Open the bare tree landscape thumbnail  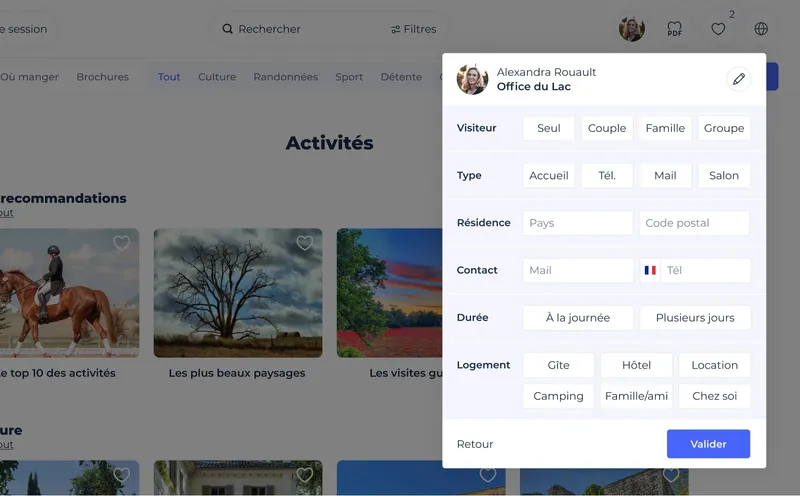tap(238, 293)
